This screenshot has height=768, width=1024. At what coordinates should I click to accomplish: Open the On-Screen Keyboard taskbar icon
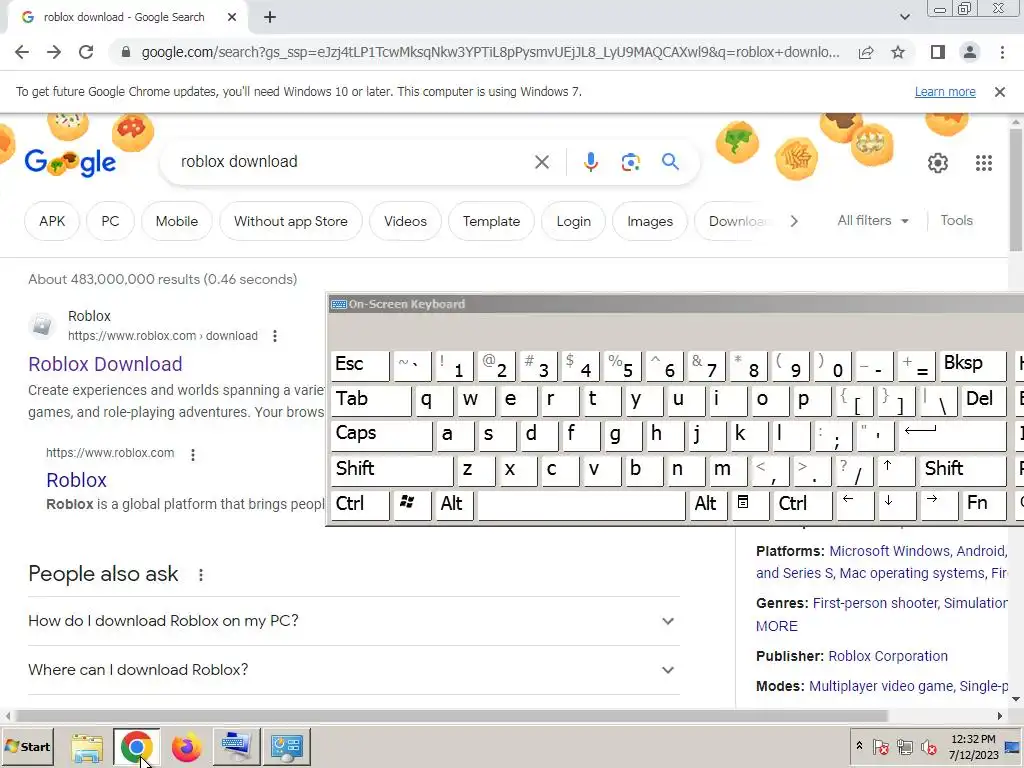(237, 747)
